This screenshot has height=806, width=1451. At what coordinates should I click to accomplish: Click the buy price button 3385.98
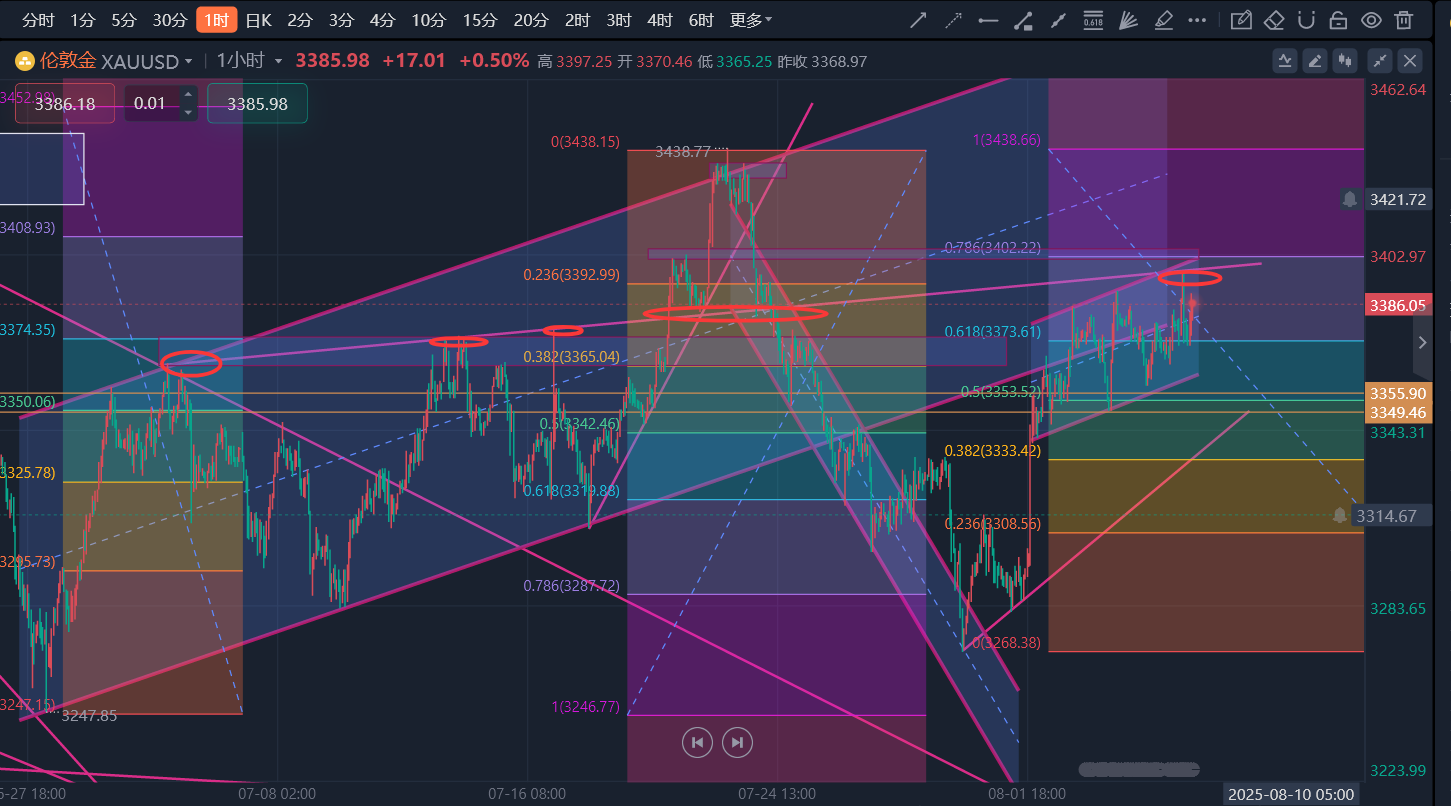tap(257, 103)
